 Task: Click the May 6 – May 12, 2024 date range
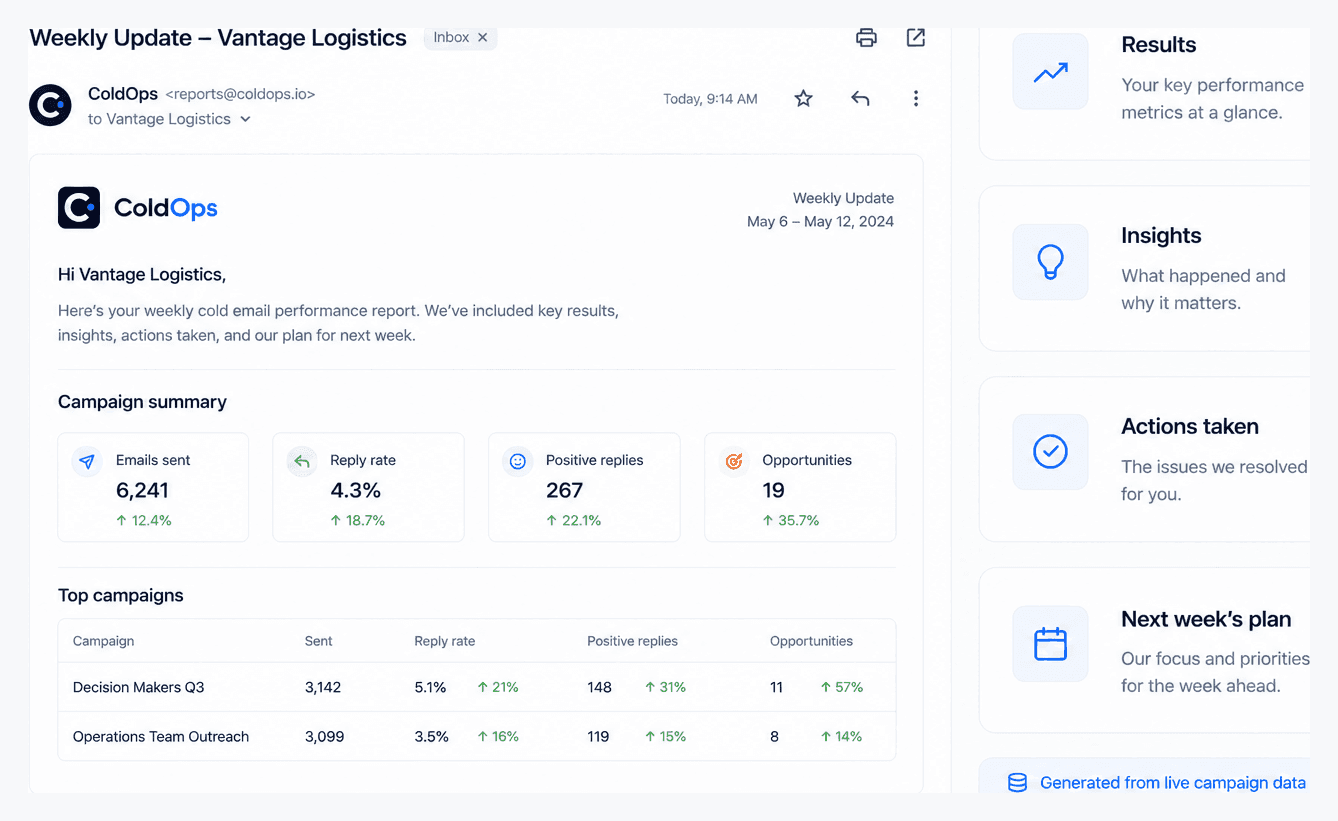point(820,222)
